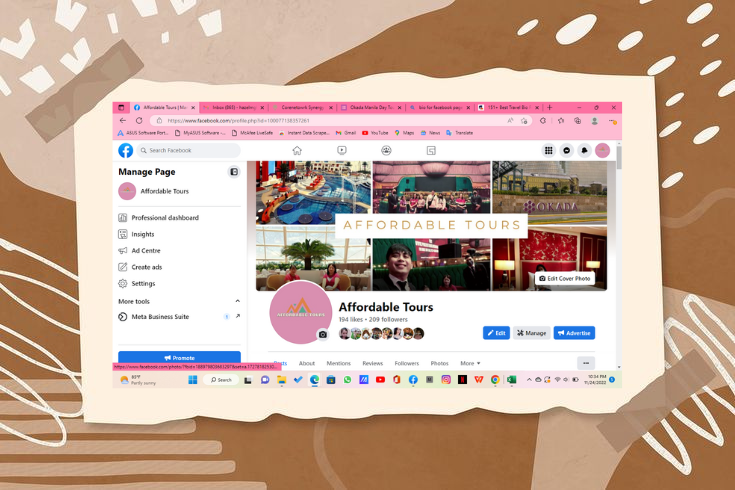735x490 pixels.
Task: Open the Facebook Pages feed icon
Action: point(431,151)
